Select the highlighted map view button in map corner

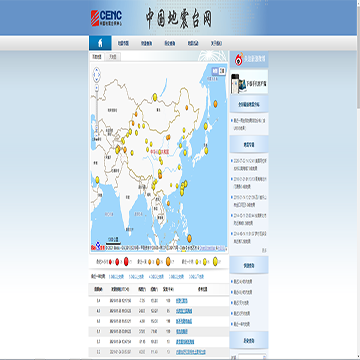tap(215, 71)
